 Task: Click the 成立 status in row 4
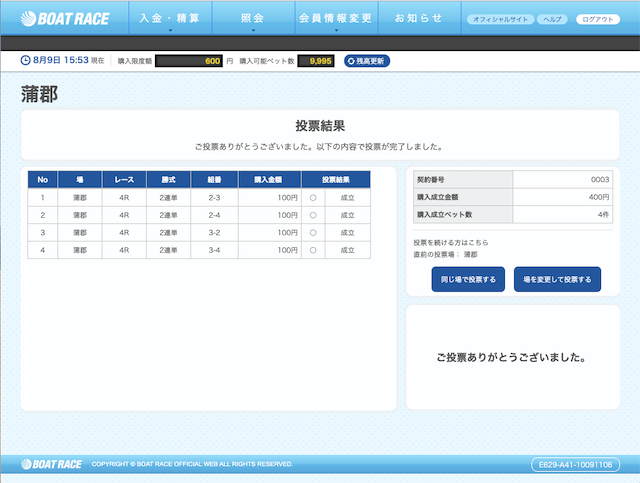pos(348,250)
